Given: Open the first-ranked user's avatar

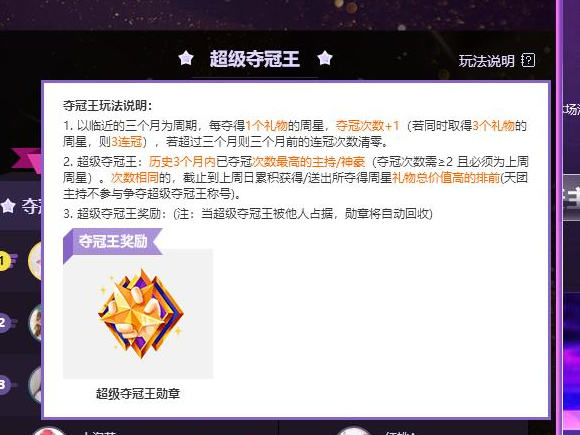Looking at the screenshot, I should pyautogui.click(x=35, y=261).
